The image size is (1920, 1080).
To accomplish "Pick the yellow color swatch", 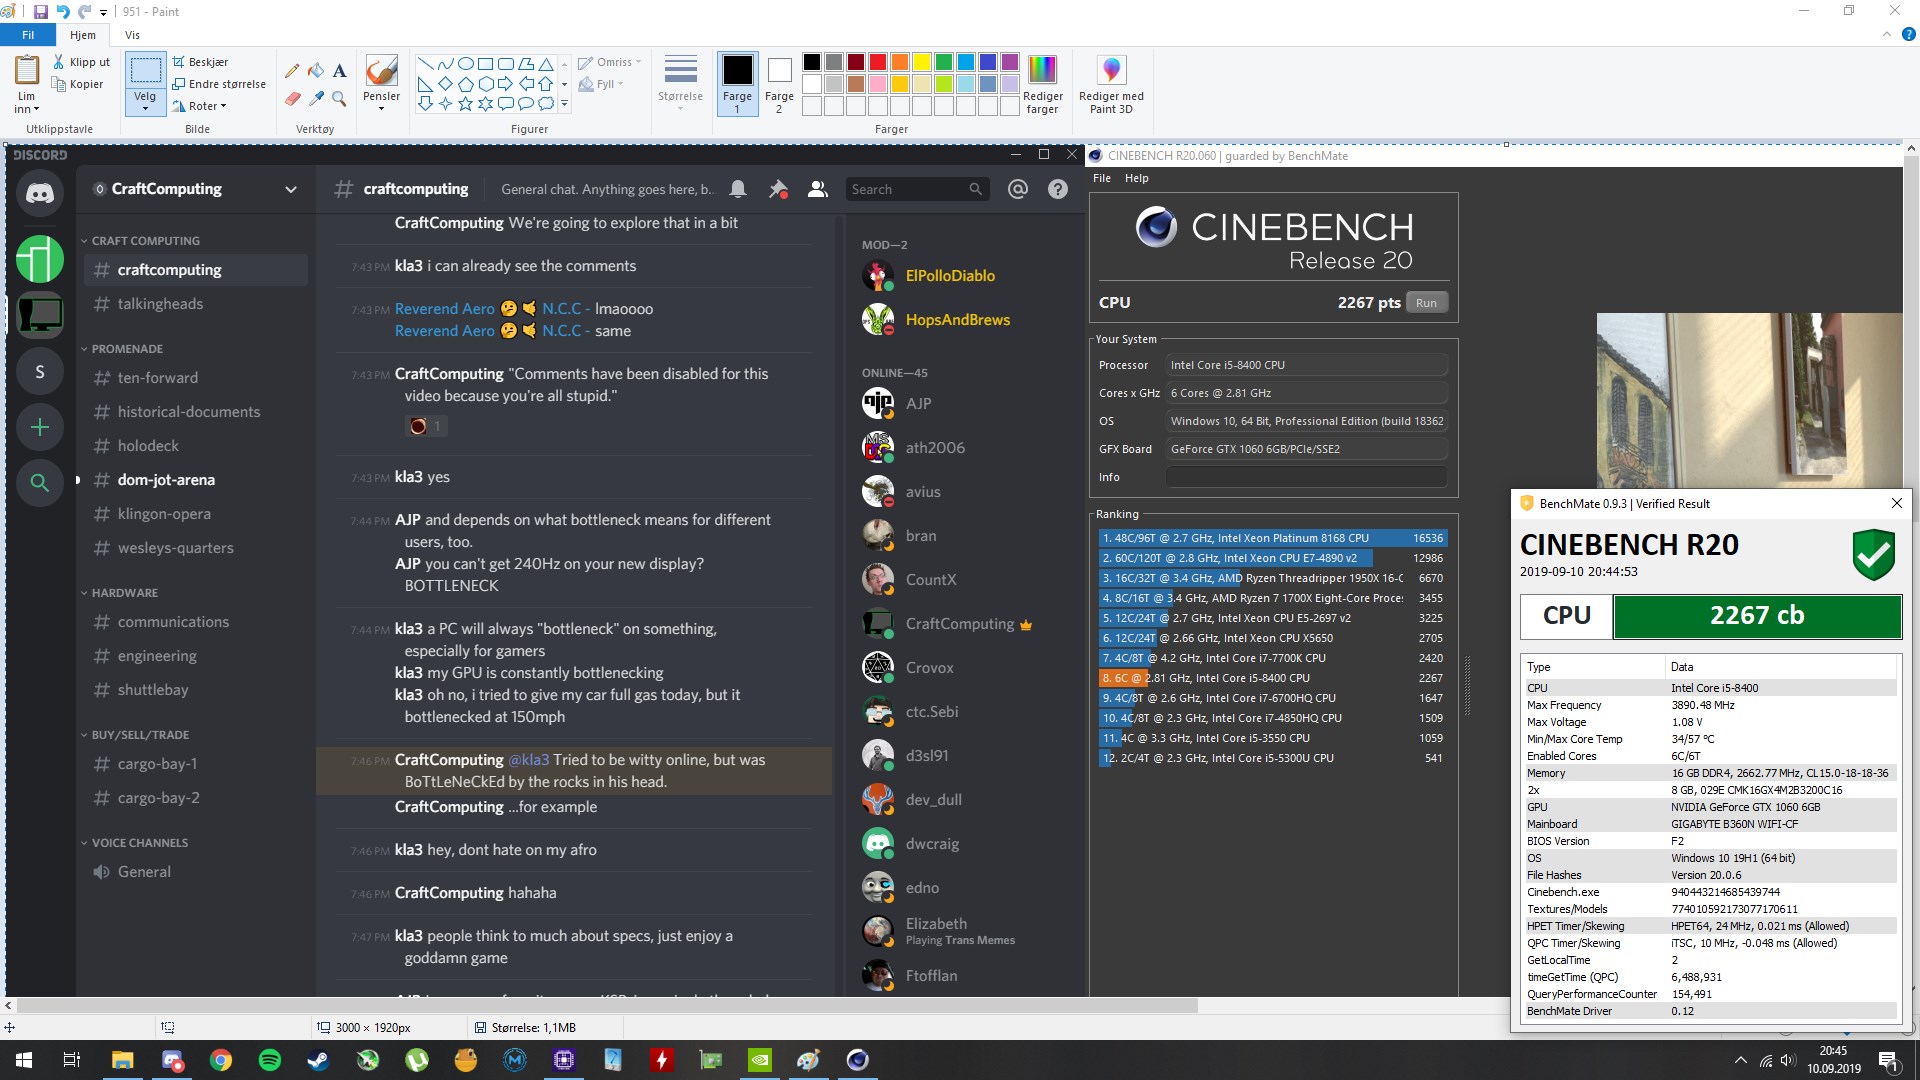I will 922,62.
